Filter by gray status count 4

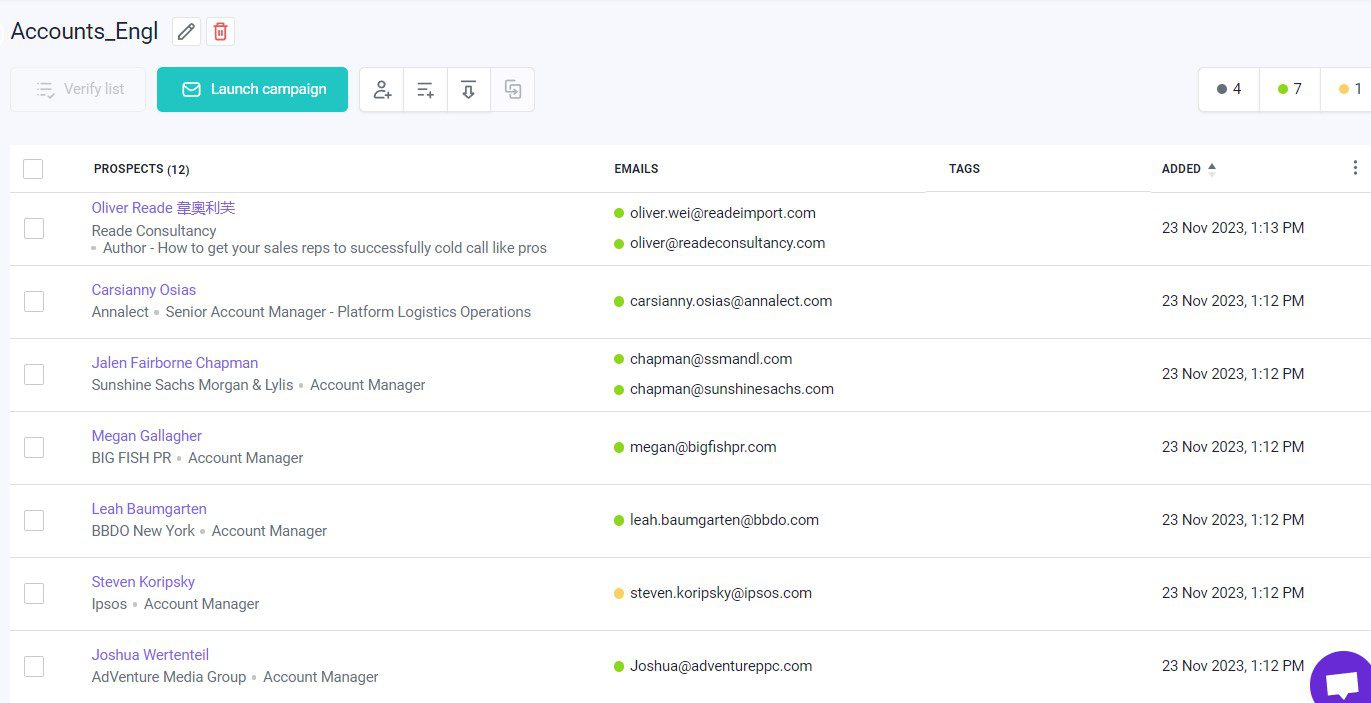point(1229,89)
